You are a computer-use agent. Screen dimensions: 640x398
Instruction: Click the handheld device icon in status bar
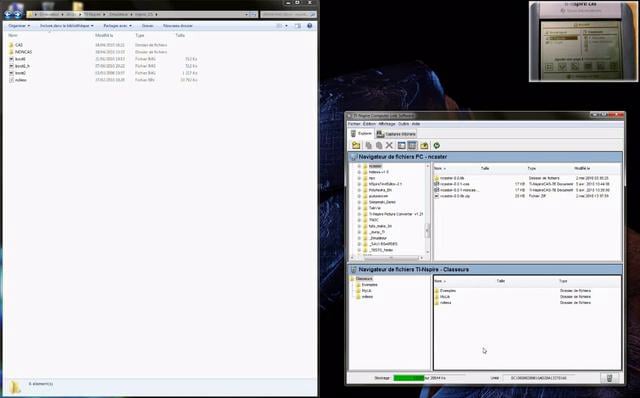coord(609,378)
